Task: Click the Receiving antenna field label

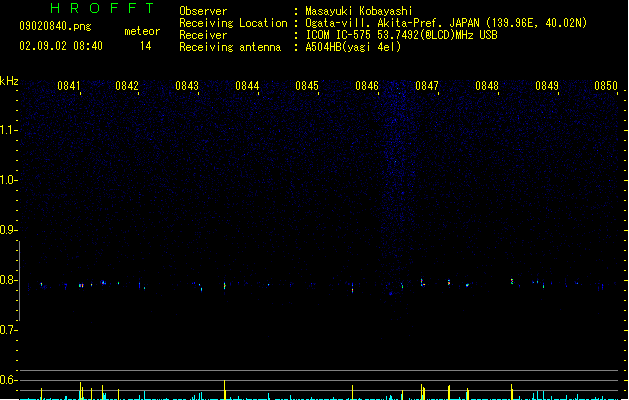Action: pyautogui.click(x=230, y=47)
